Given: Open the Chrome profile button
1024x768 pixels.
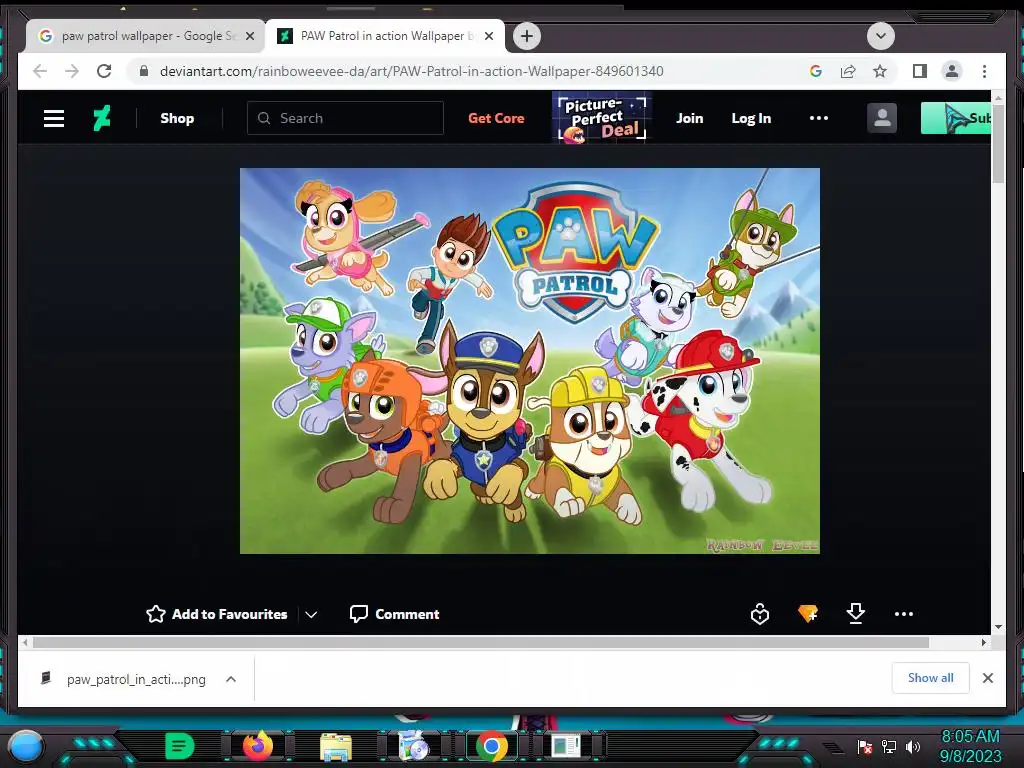Looking at the screenshot, I should click(952, 71).
